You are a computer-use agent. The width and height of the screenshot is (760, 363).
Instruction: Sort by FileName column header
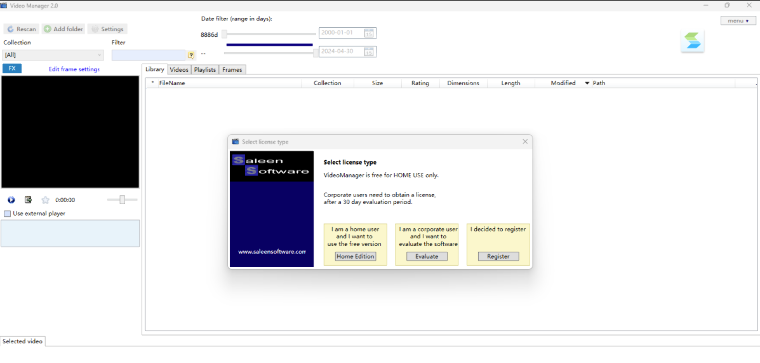[229, 83]
